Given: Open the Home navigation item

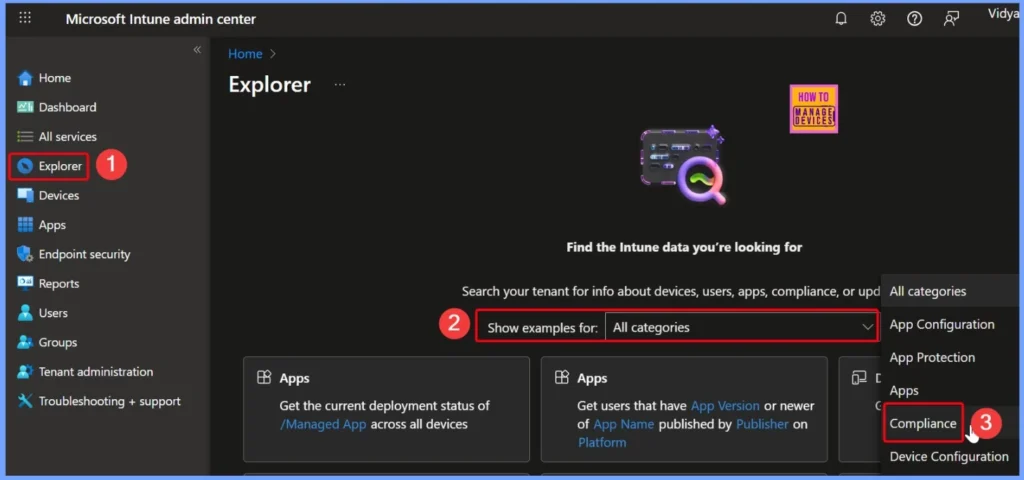Looking at the screenshot, I should (55, 78).
